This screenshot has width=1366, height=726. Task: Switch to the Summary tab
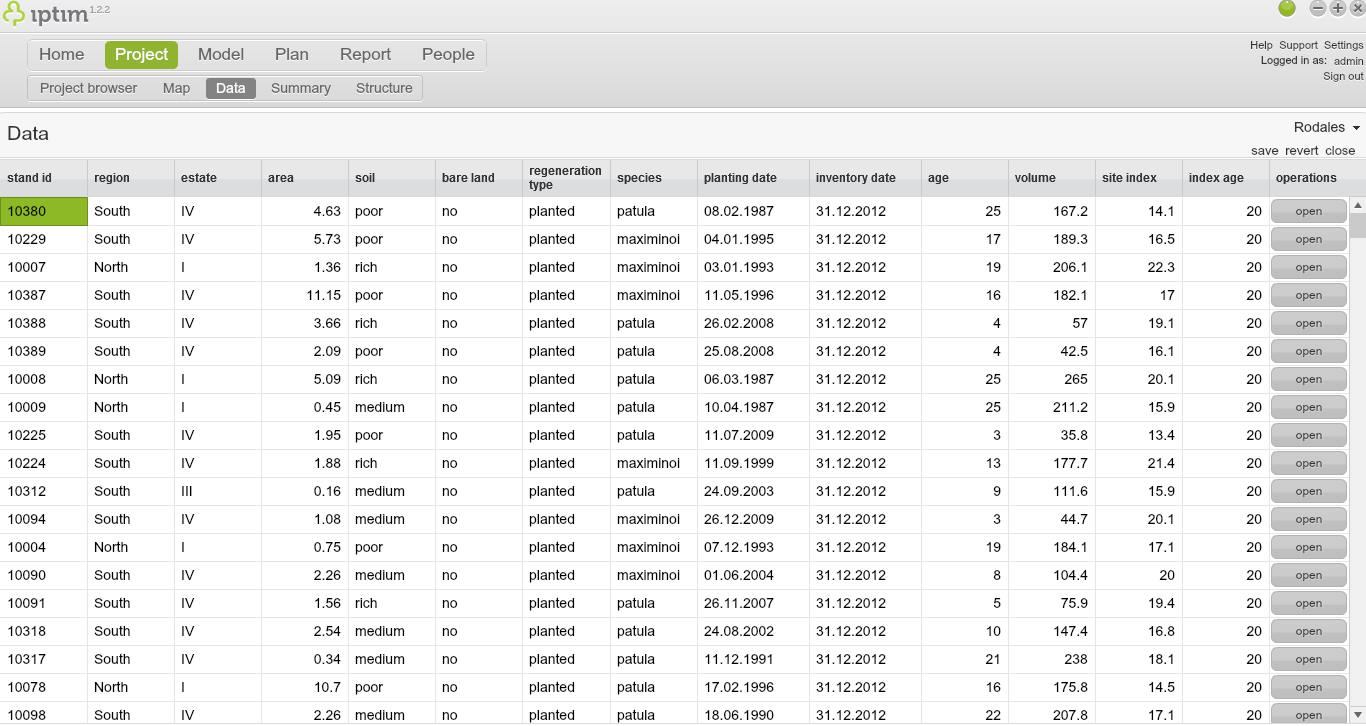(x=300, y=88)
